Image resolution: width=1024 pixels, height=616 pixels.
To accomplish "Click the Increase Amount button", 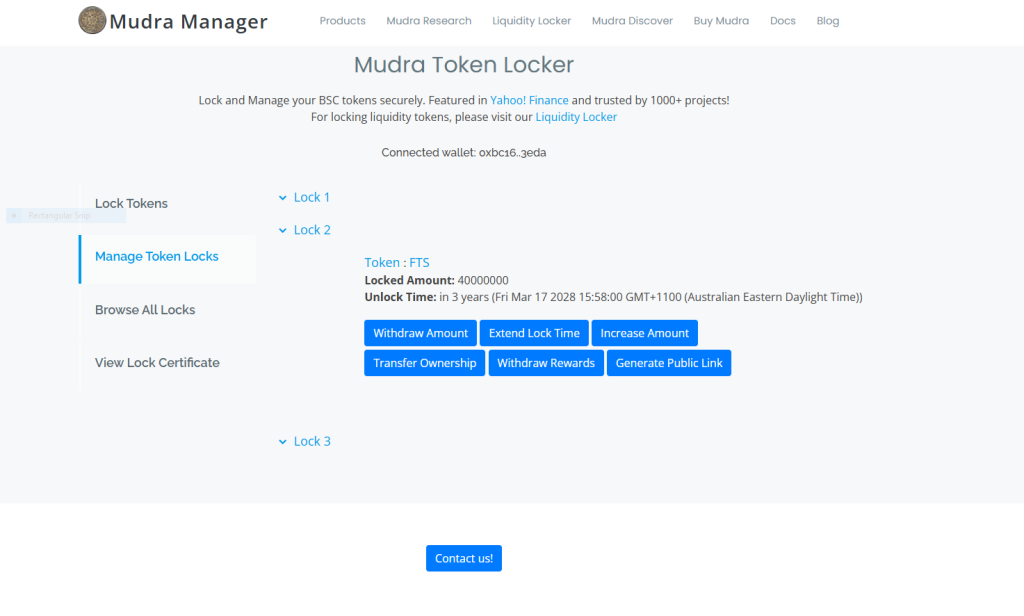I will pos(645,333).
